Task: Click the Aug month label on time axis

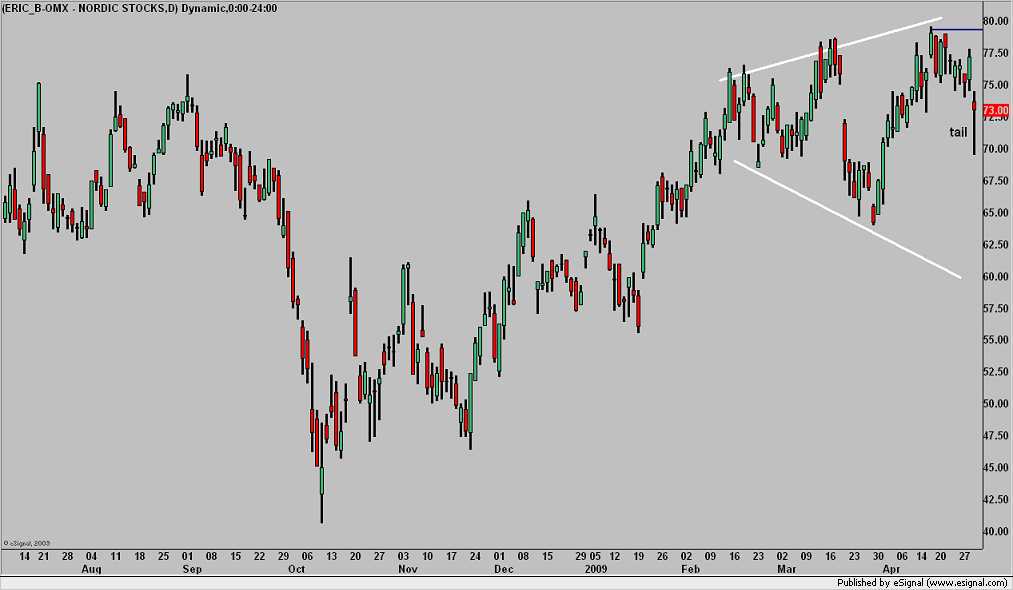Action: pos(91,569)
